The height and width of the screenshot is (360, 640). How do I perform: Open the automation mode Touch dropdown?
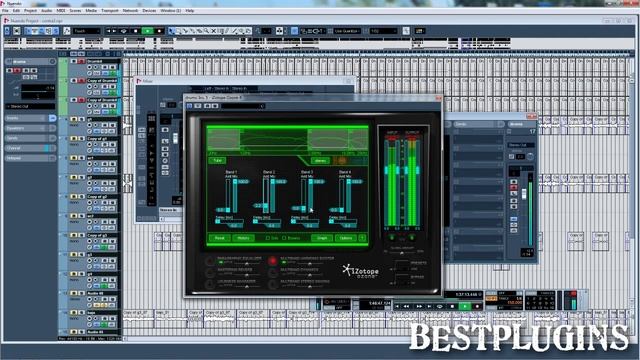87,31
